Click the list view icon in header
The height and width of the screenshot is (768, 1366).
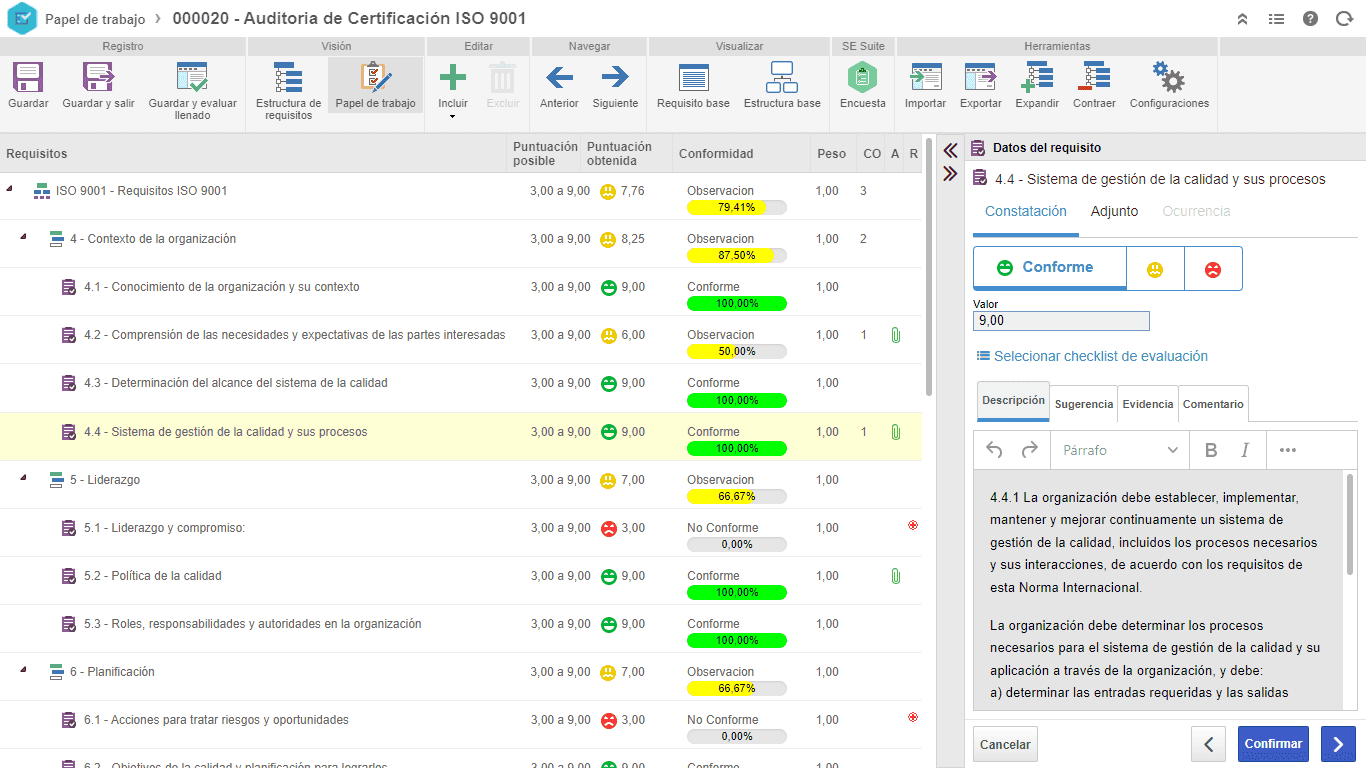pyautogui.click(x=1276, y=19)
